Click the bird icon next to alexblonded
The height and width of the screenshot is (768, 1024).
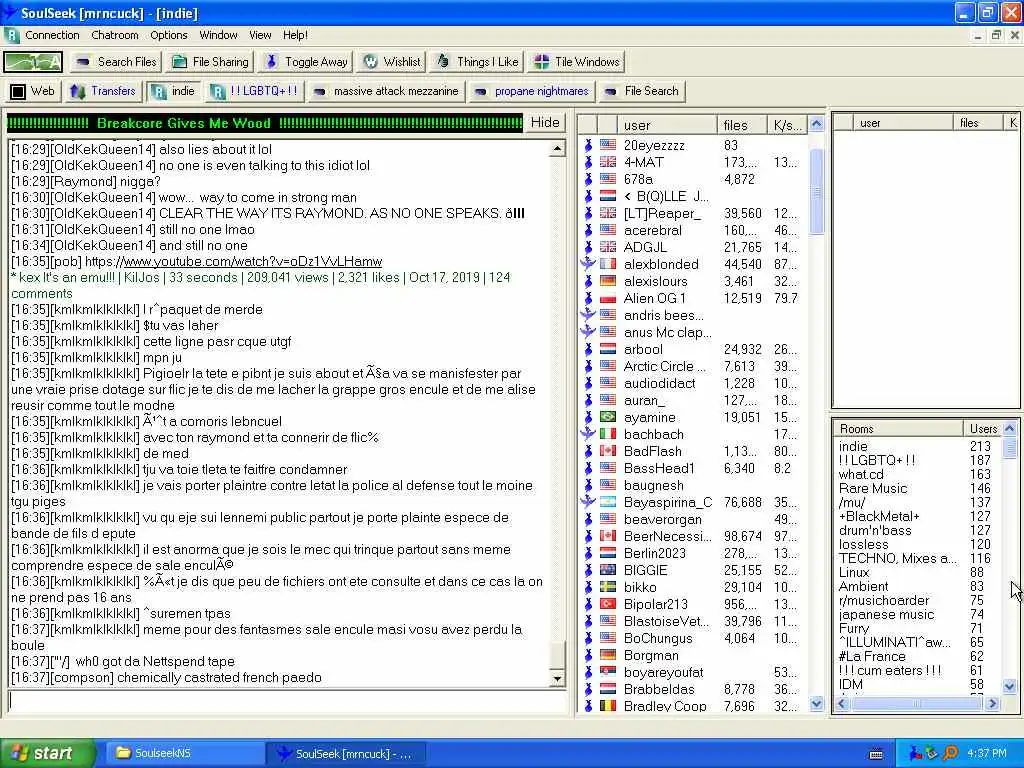(588, 264)
